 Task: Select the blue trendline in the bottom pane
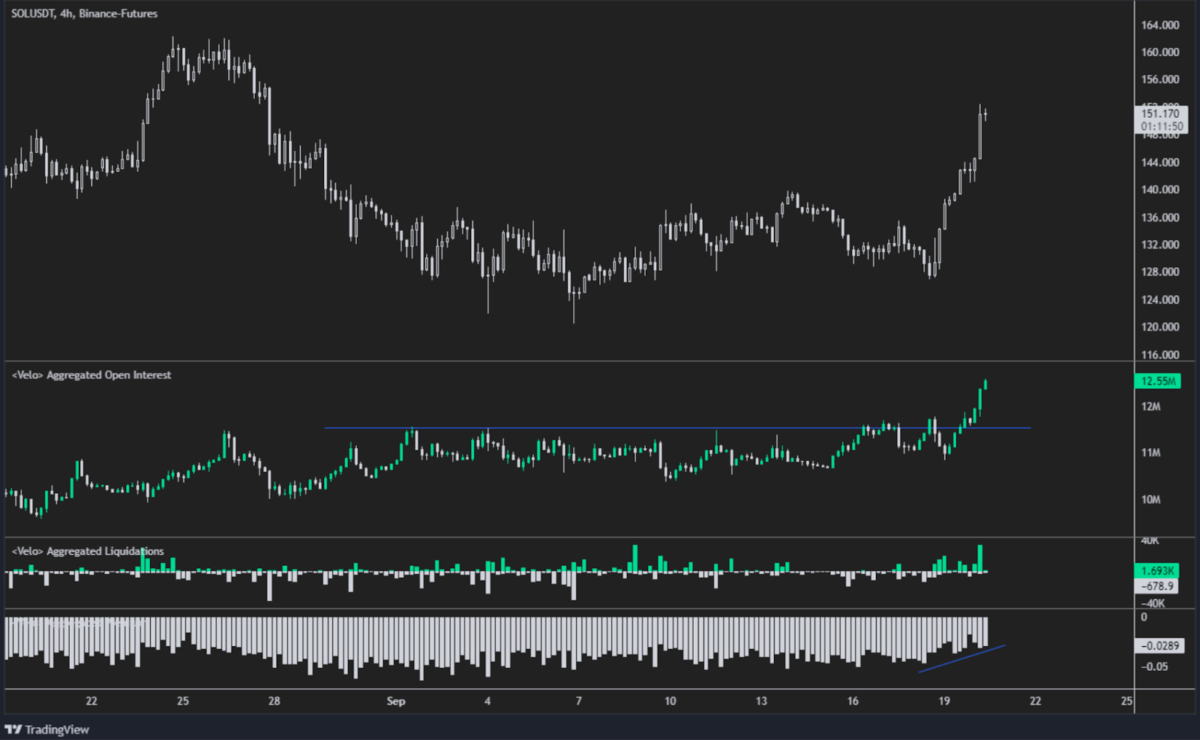pyautogui.click(x=962, y=659)
